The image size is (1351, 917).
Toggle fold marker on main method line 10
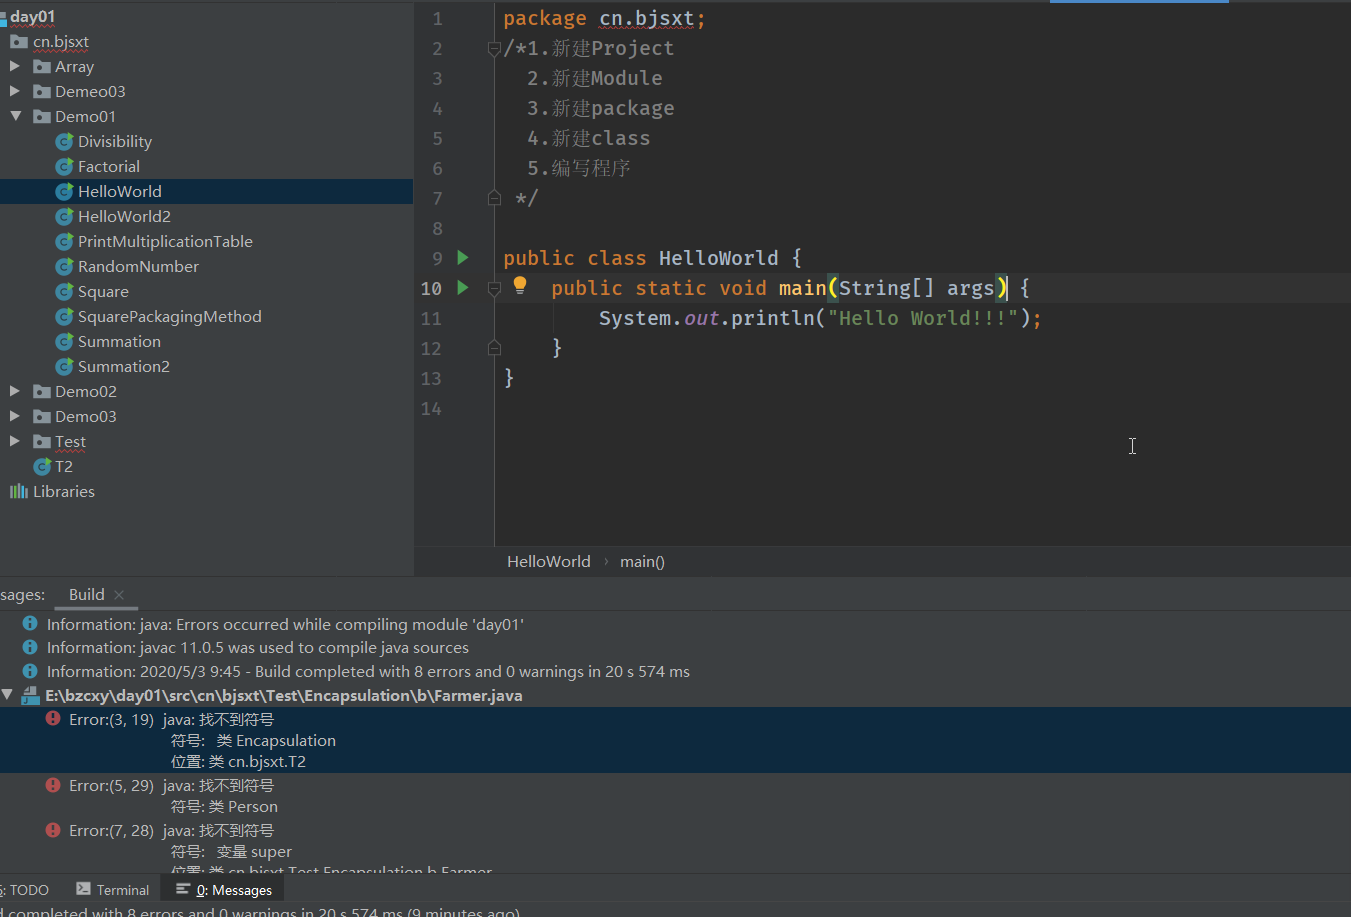[x=494, y=288]
